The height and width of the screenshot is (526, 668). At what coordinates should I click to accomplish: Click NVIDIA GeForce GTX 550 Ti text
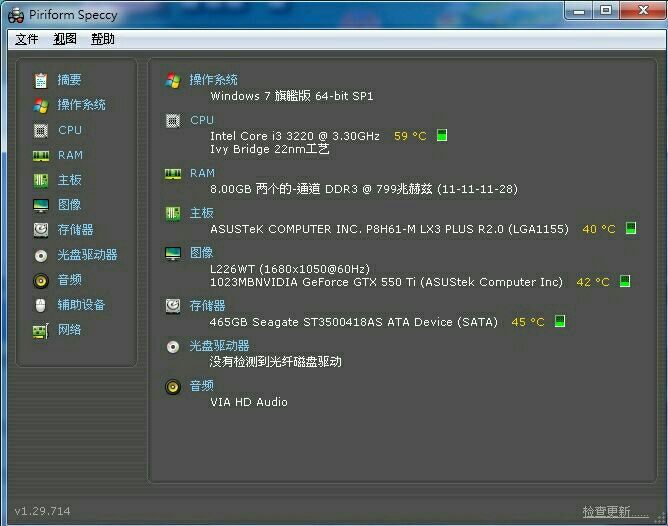pyautogui.click(x=386, y=282)
